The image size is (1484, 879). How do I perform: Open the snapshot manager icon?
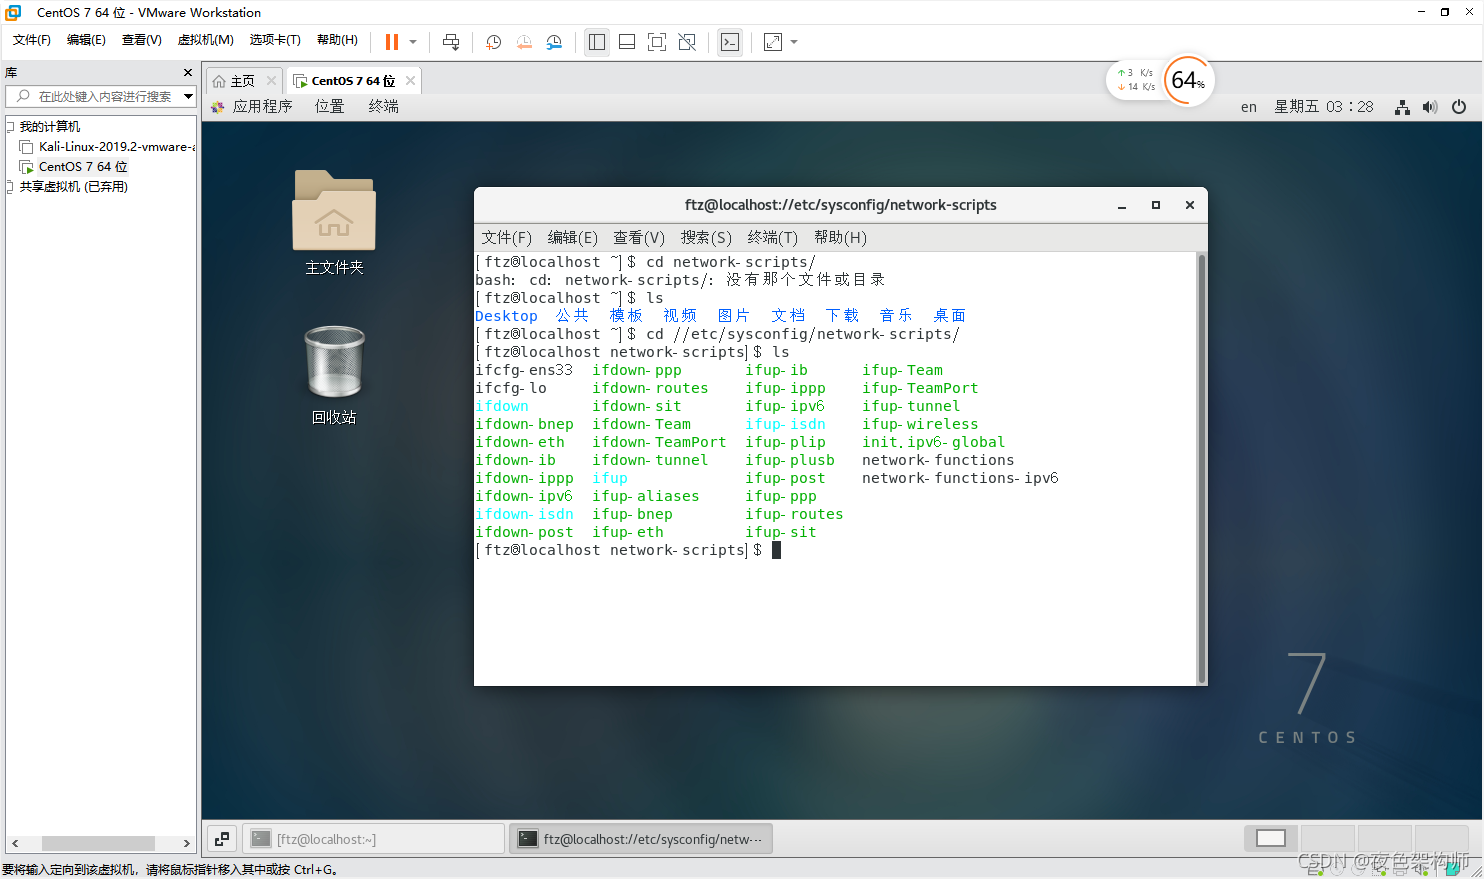pyautogui.click(x=554, y=42)
